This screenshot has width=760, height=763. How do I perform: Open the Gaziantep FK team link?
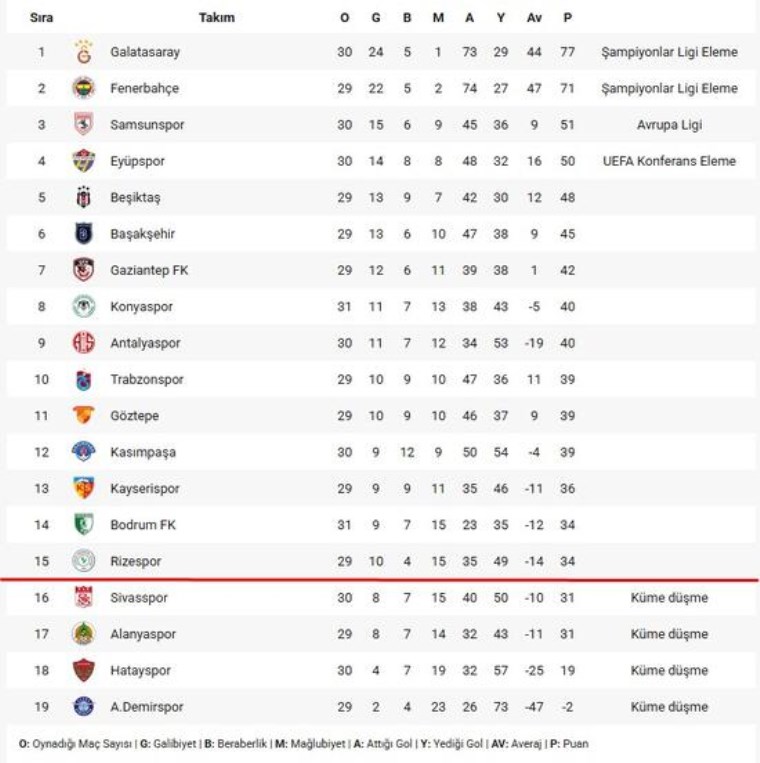149,270
